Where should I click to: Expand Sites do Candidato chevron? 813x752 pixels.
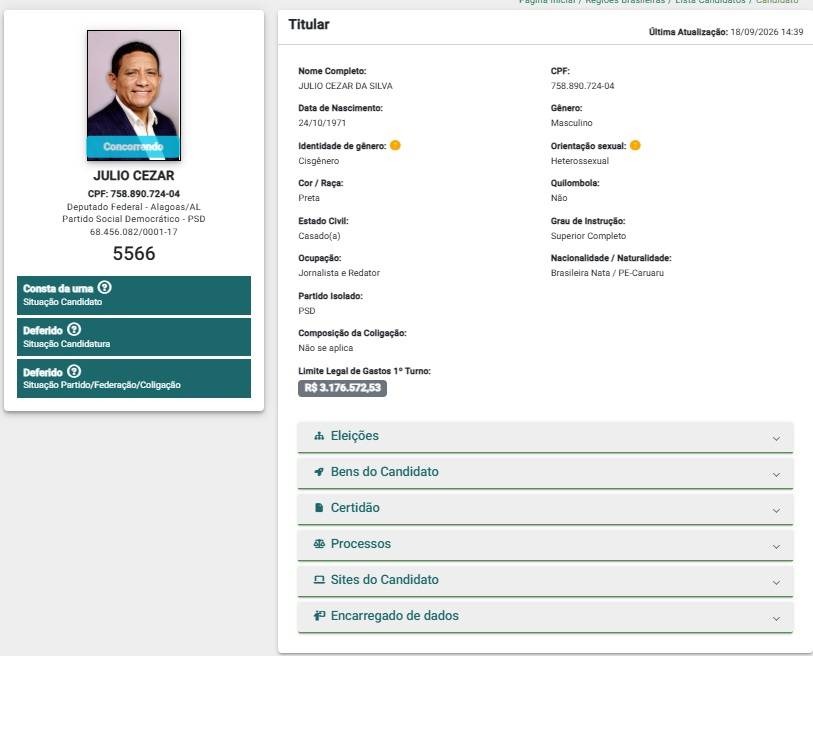coord(776,582)
